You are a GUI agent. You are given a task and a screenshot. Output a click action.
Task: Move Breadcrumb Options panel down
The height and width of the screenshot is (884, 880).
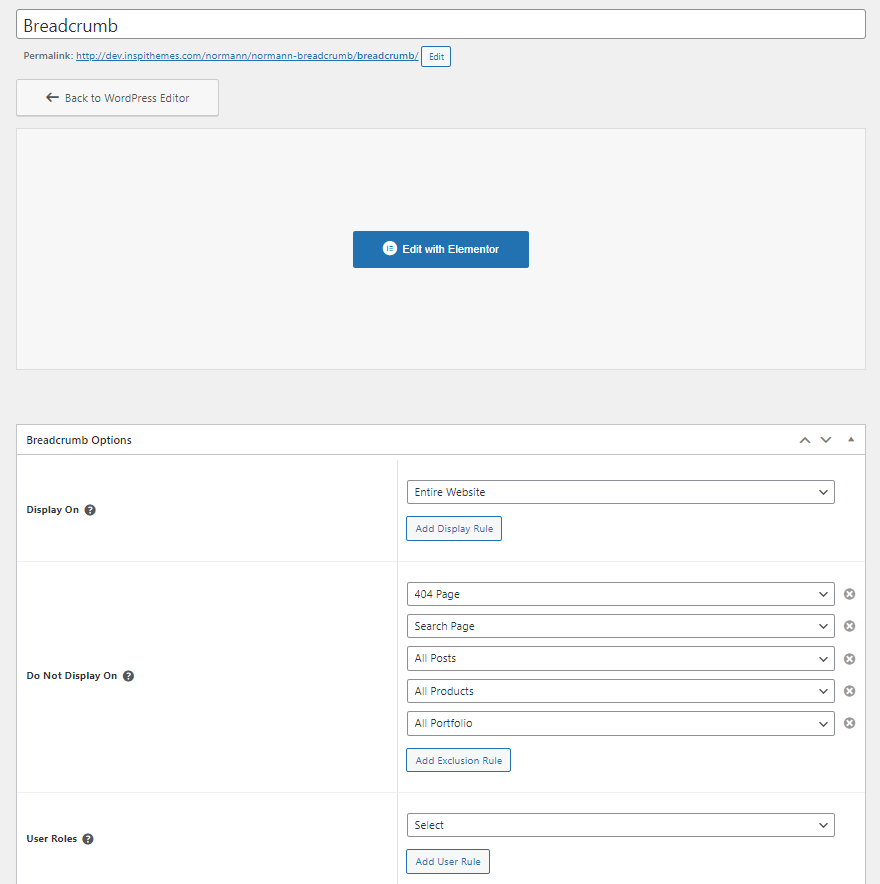(x=826, y=440)
